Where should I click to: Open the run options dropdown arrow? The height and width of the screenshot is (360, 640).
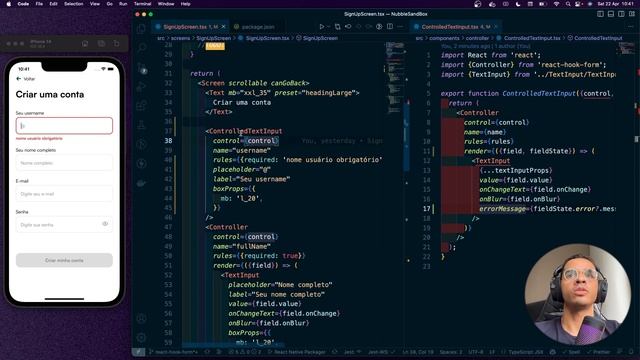(328, 27)
